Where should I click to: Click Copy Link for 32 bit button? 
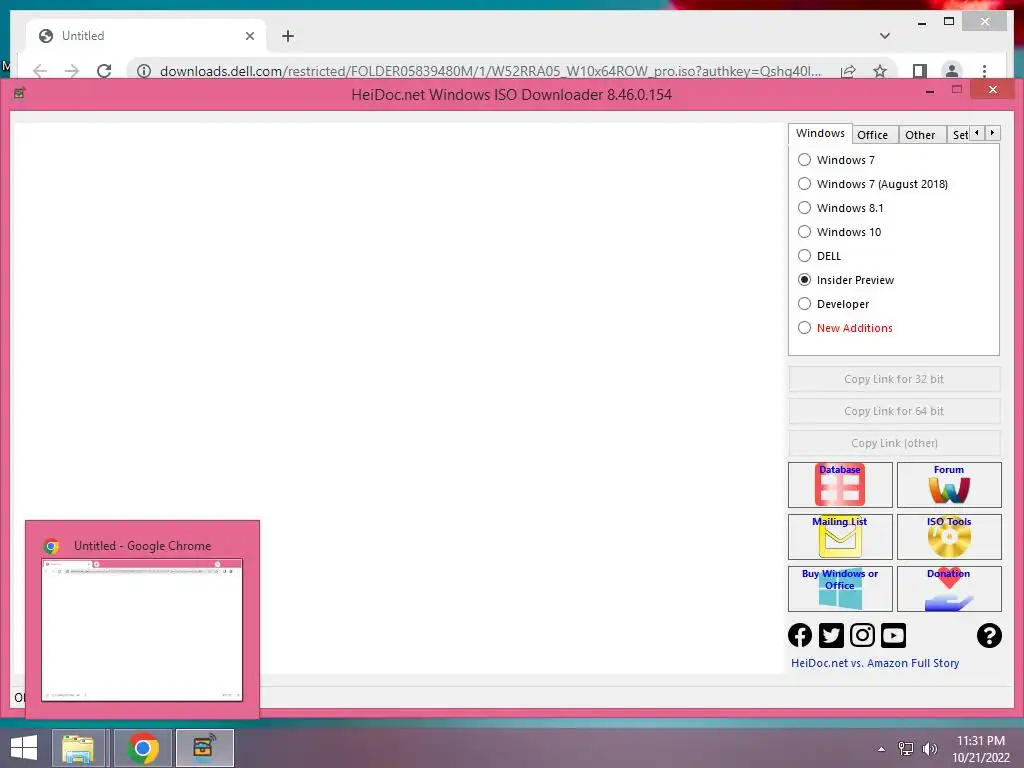(894, 379)
